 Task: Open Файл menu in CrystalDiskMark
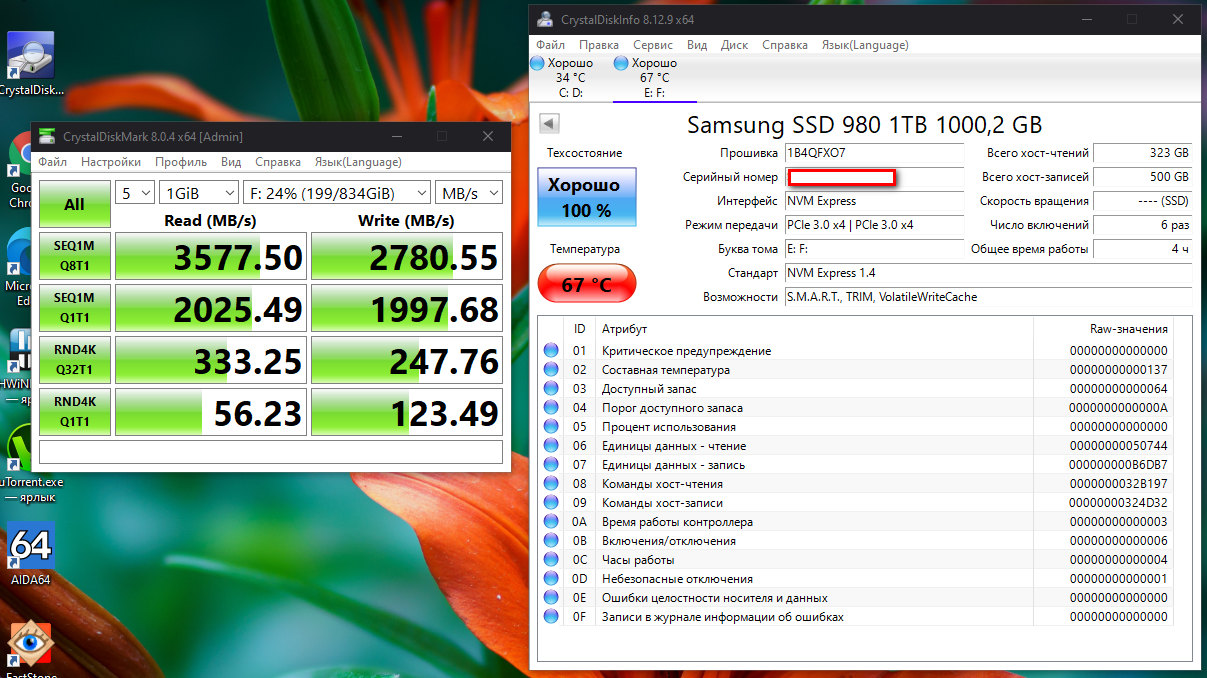(53, 162)
